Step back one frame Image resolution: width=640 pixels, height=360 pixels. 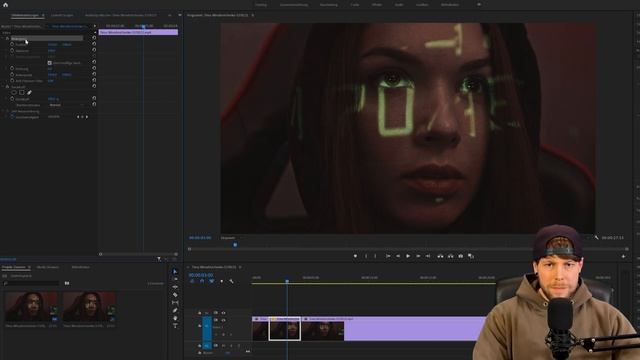coord(398,256)
